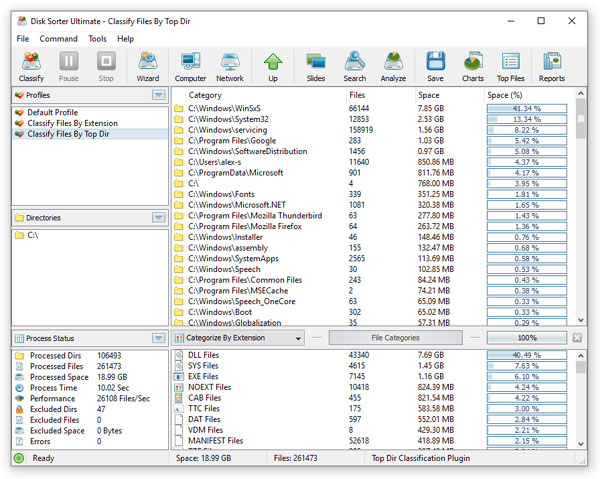Click the 13.34 % space bar
The image size is (600, 479).
click(x=527, y=119)
